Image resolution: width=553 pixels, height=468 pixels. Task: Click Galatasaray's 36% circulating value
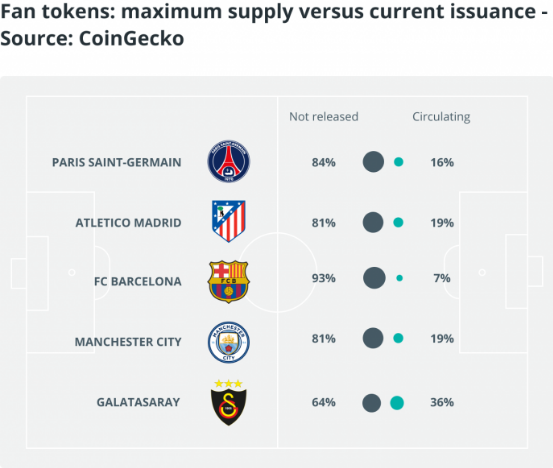442,402
